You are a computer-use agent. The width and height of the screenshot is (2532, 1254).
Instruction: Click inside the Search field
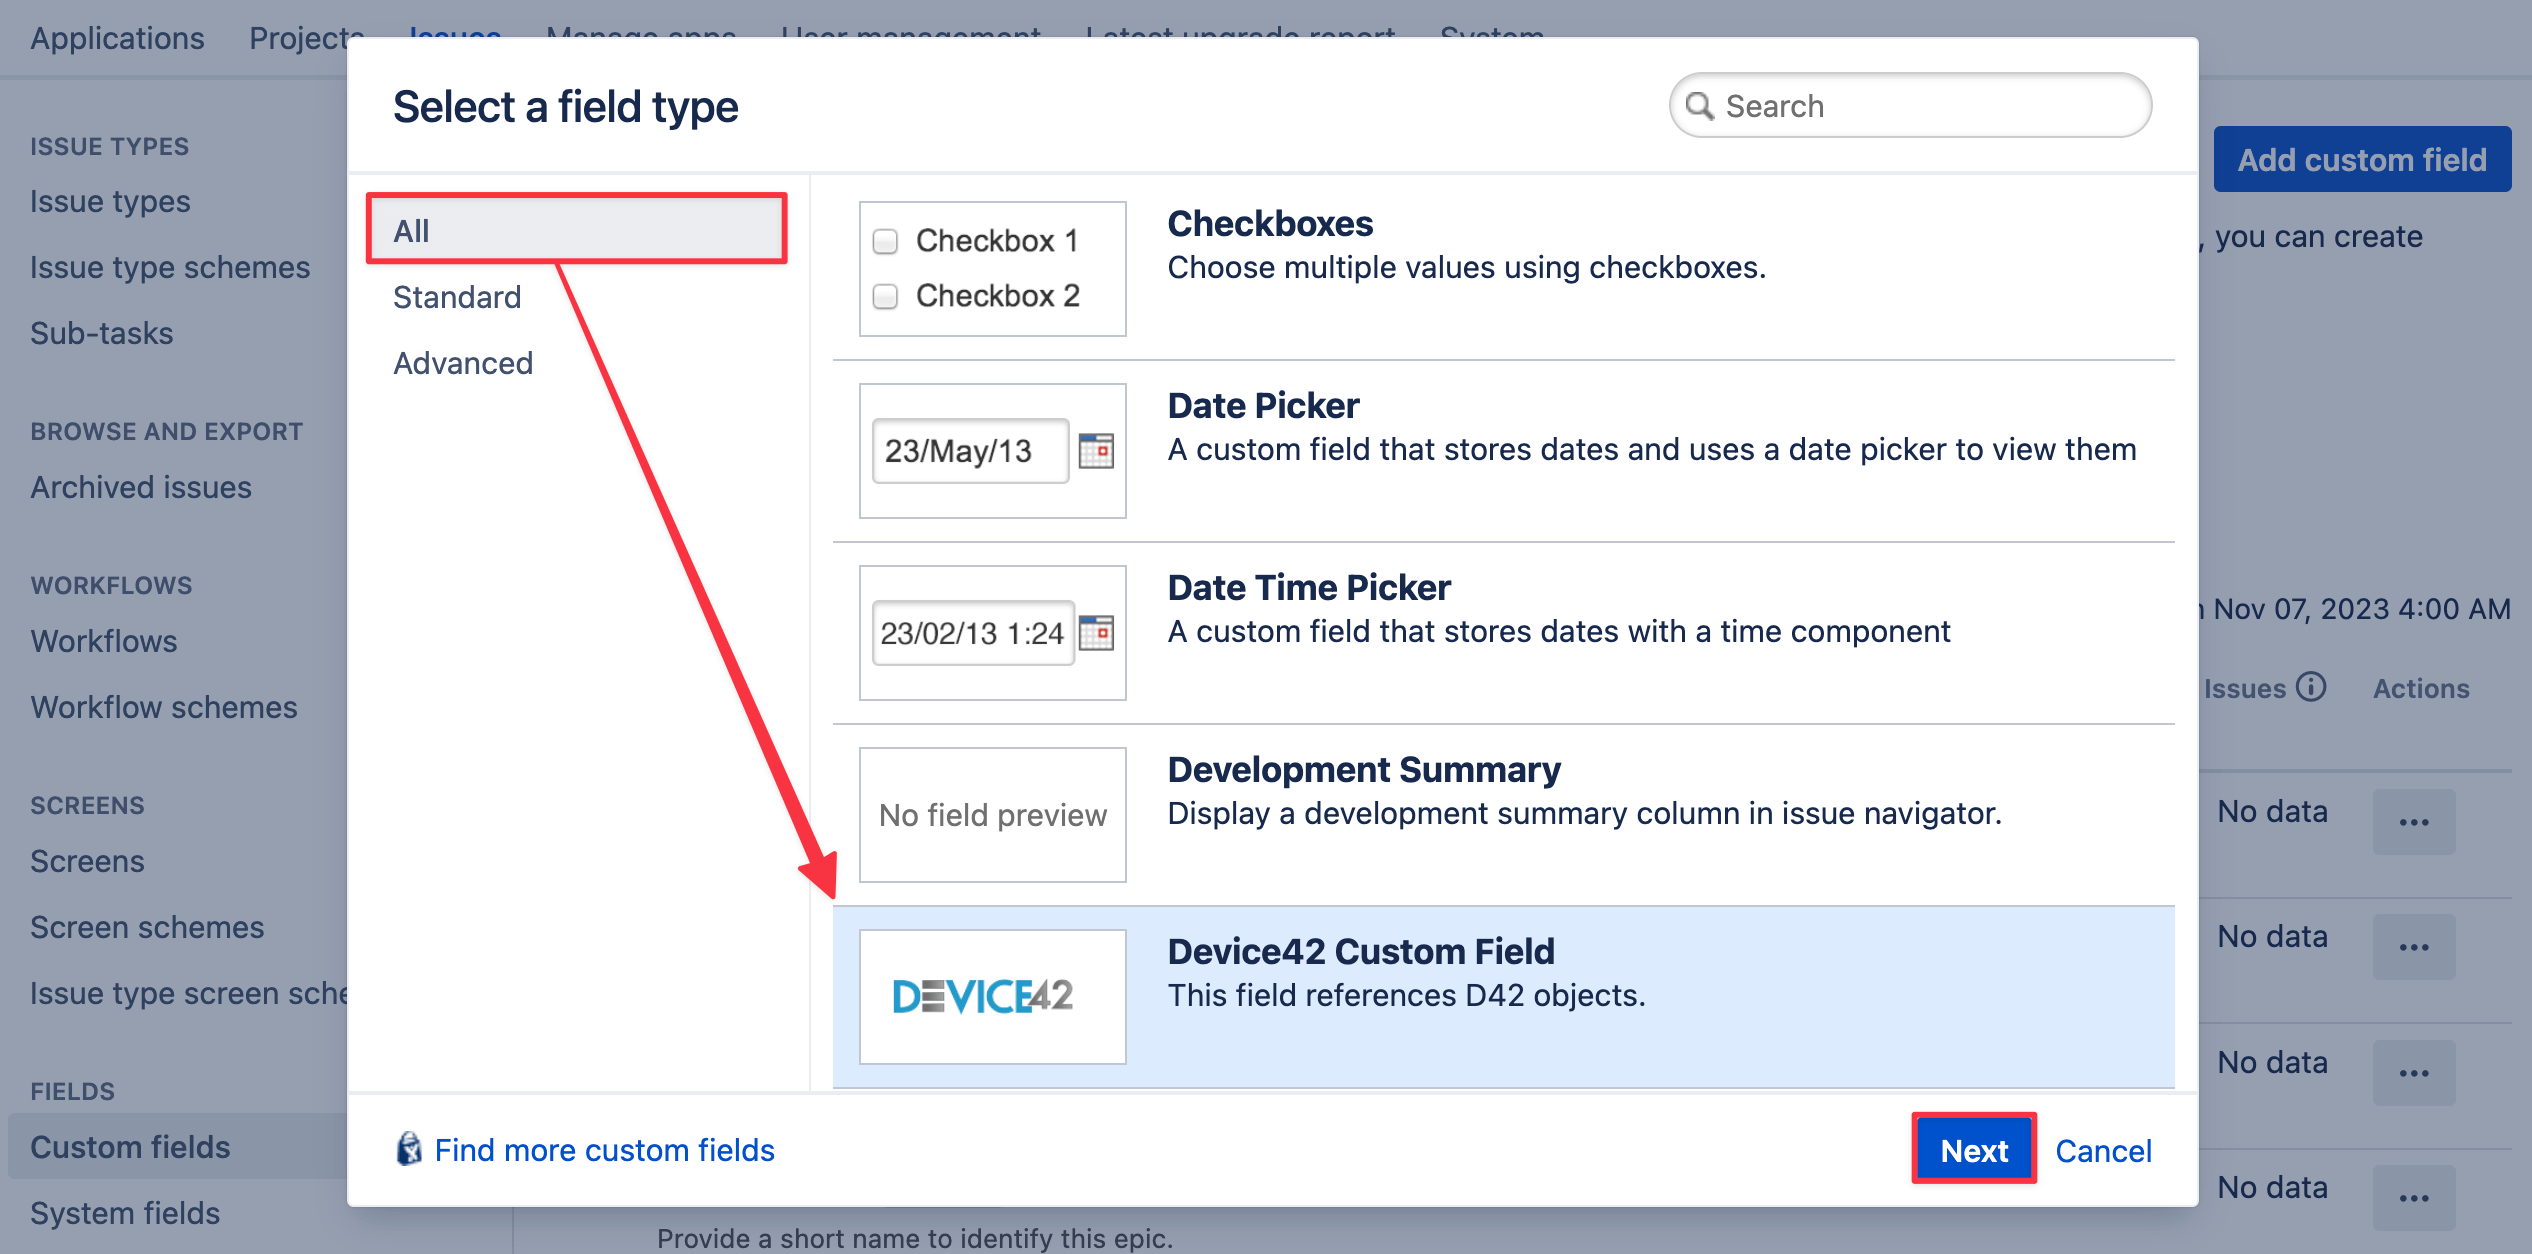click(1900, 105)
